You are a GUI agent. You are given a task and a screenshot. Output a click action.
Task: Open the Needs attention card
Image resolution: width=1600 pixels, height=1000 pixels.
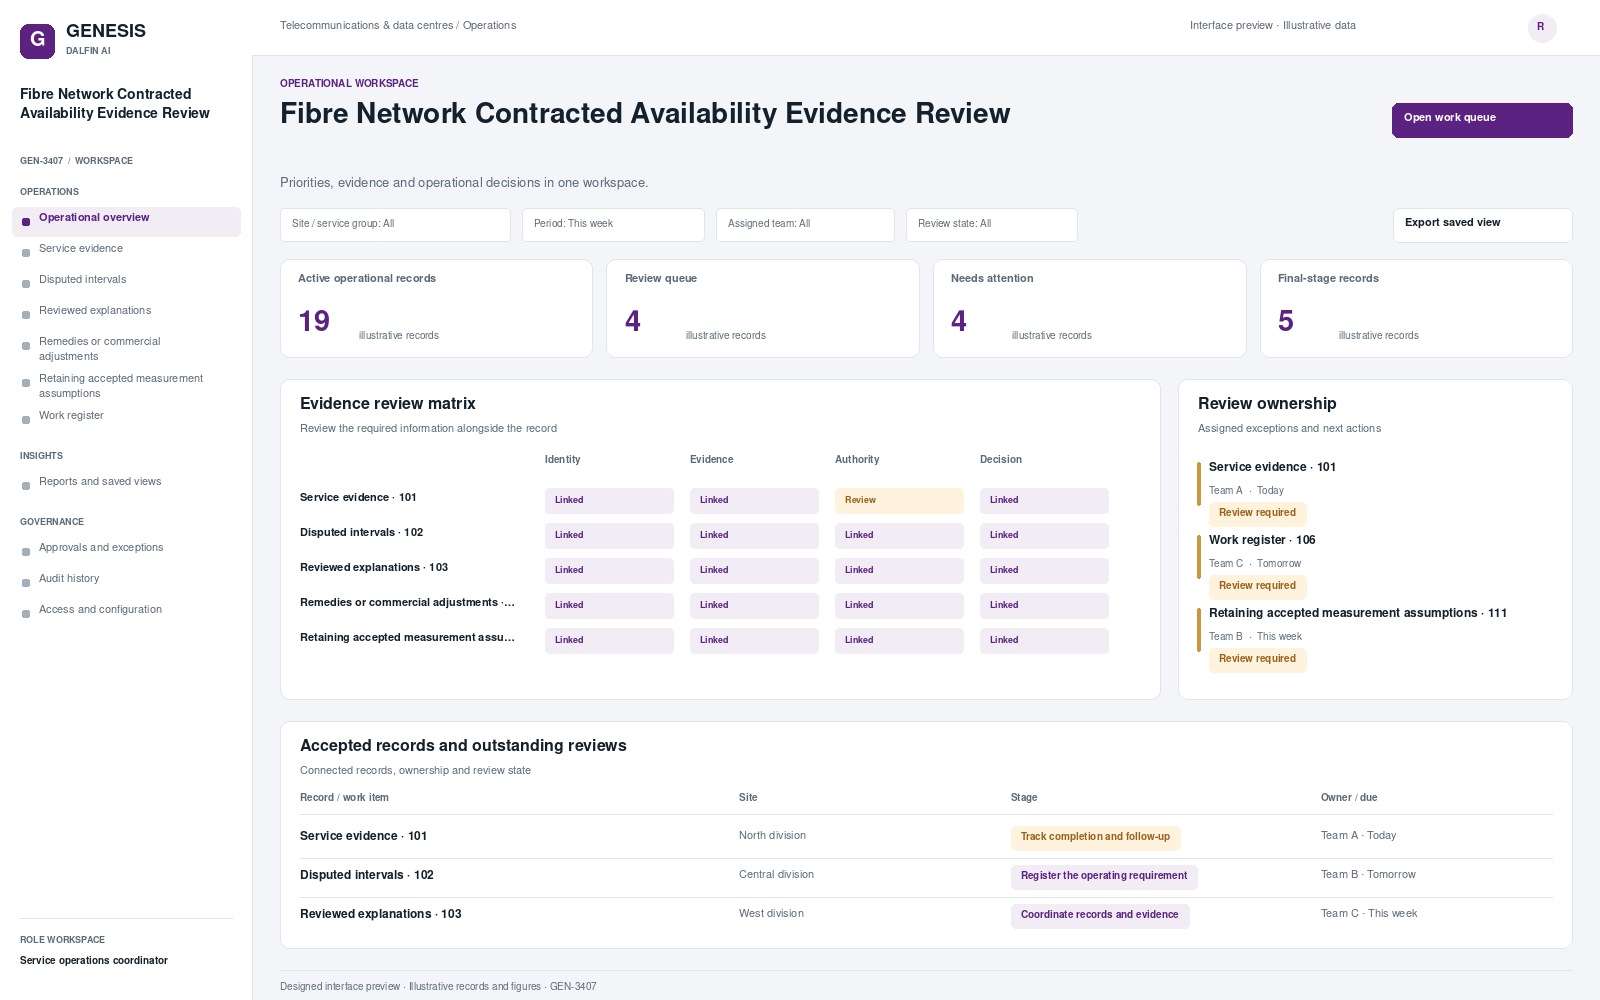[1090, 308]
